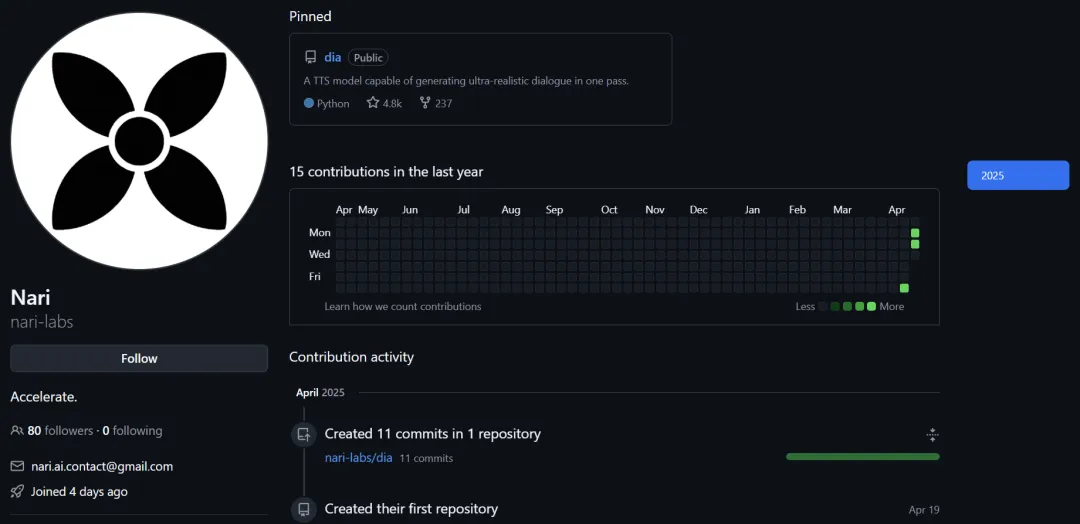Click the push icon beside Created 11 commits
This screenshot has width=1080, height=524.
pos(303,434)
